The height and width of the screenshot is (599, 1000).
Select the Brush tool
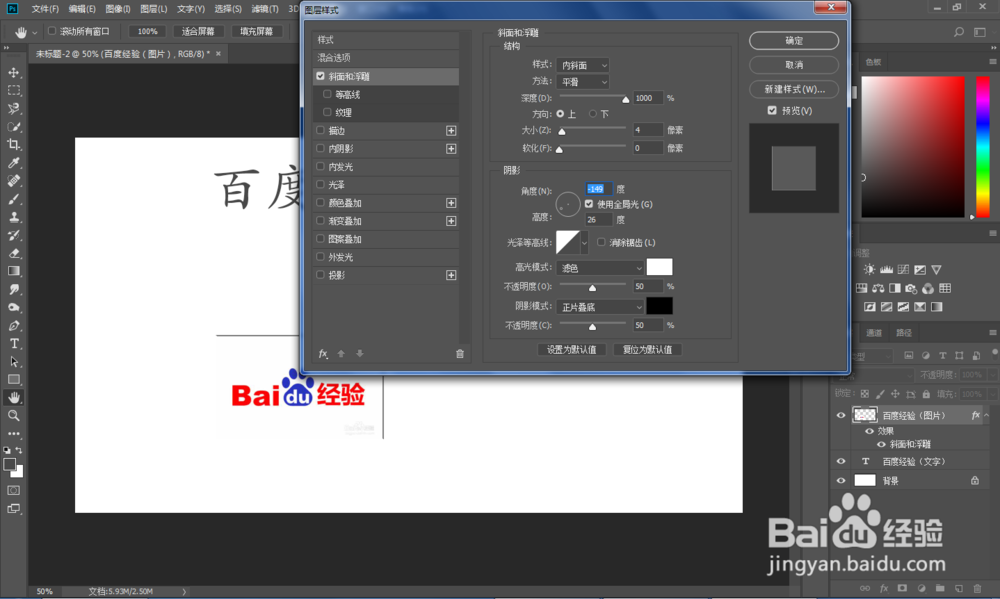pos(13,199)
